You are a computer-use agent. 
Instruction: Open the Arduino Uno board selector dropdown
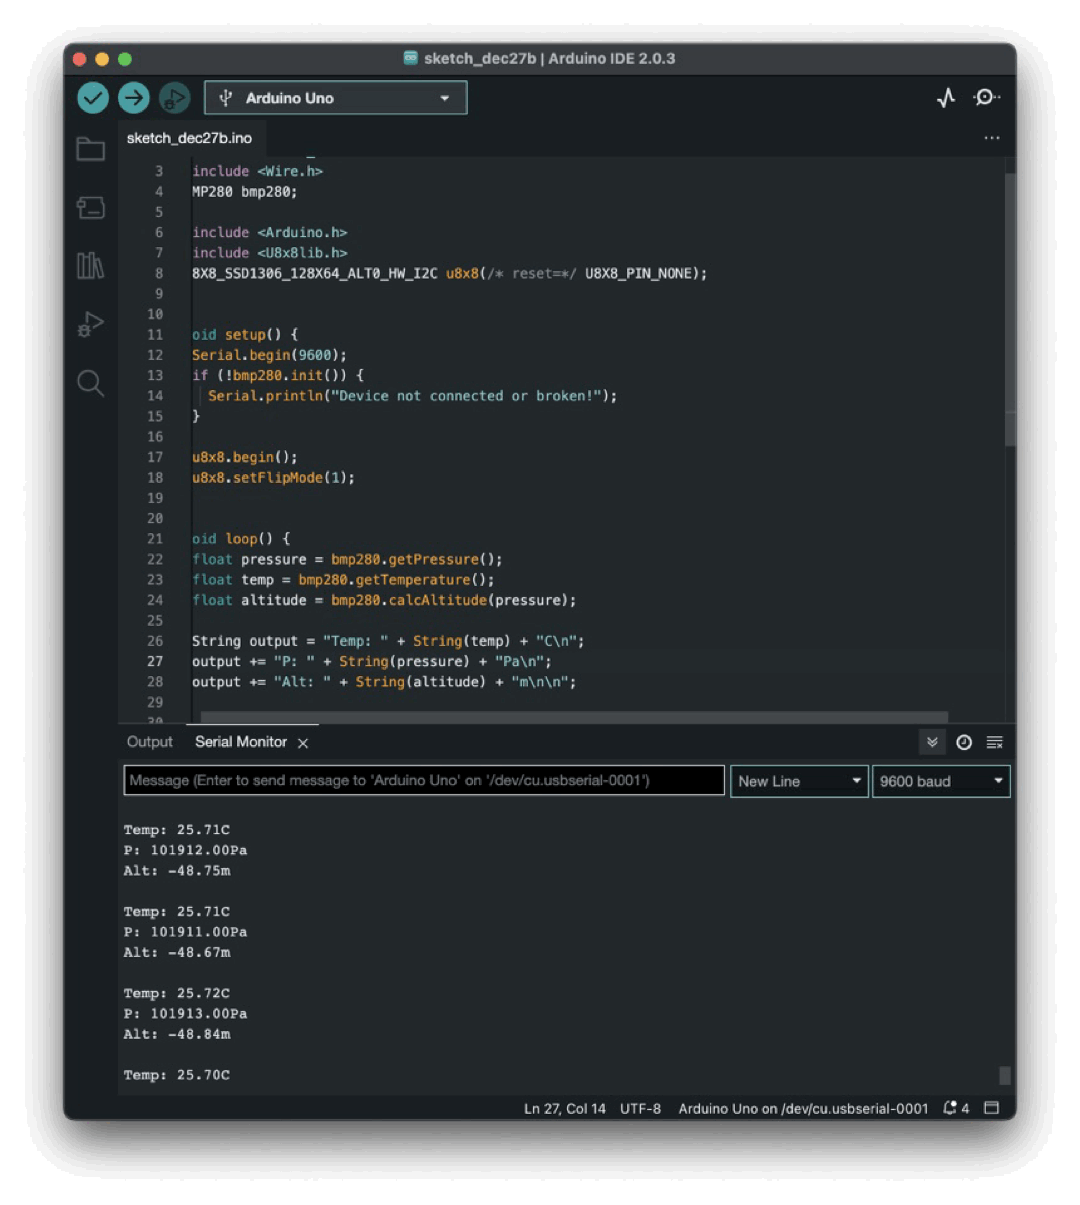(x=335, y=97)
